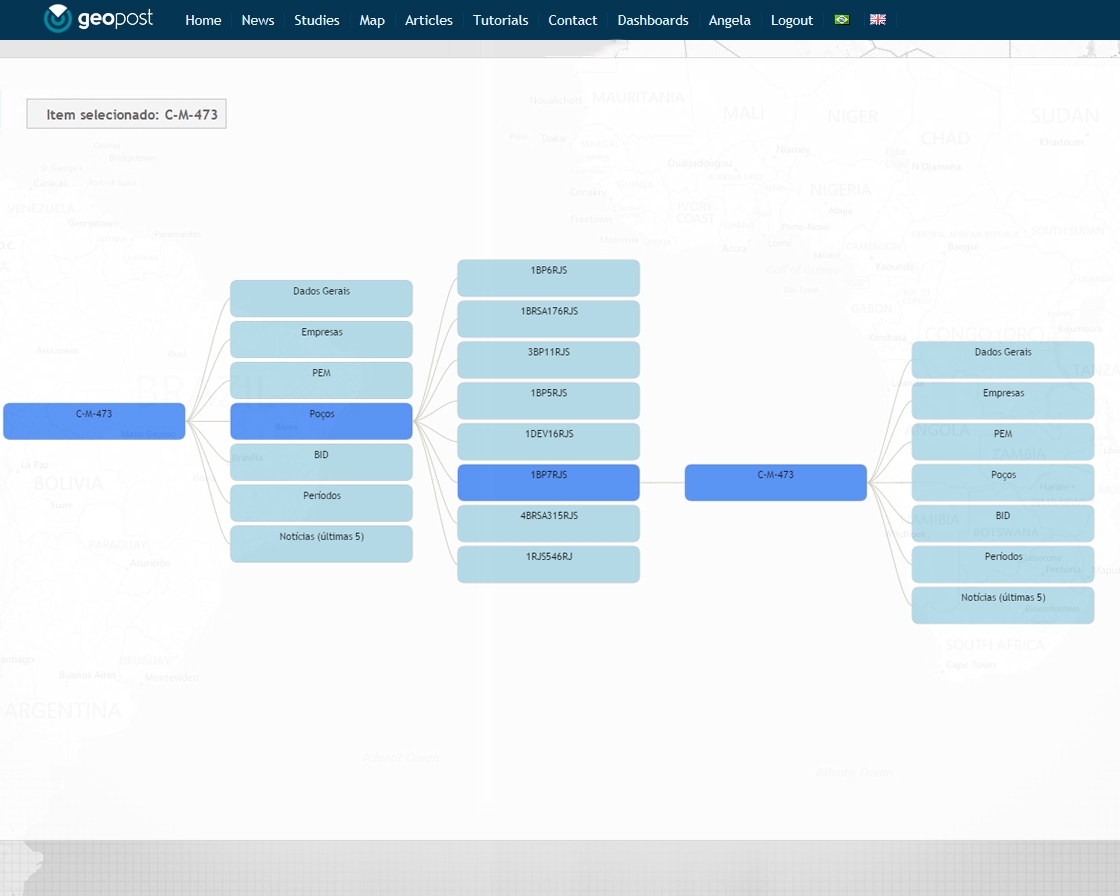The width and height of the screenshot is (1120, 896).
Task: Switch language to Brazilian Portuguese flag
Action: (842, 19)
